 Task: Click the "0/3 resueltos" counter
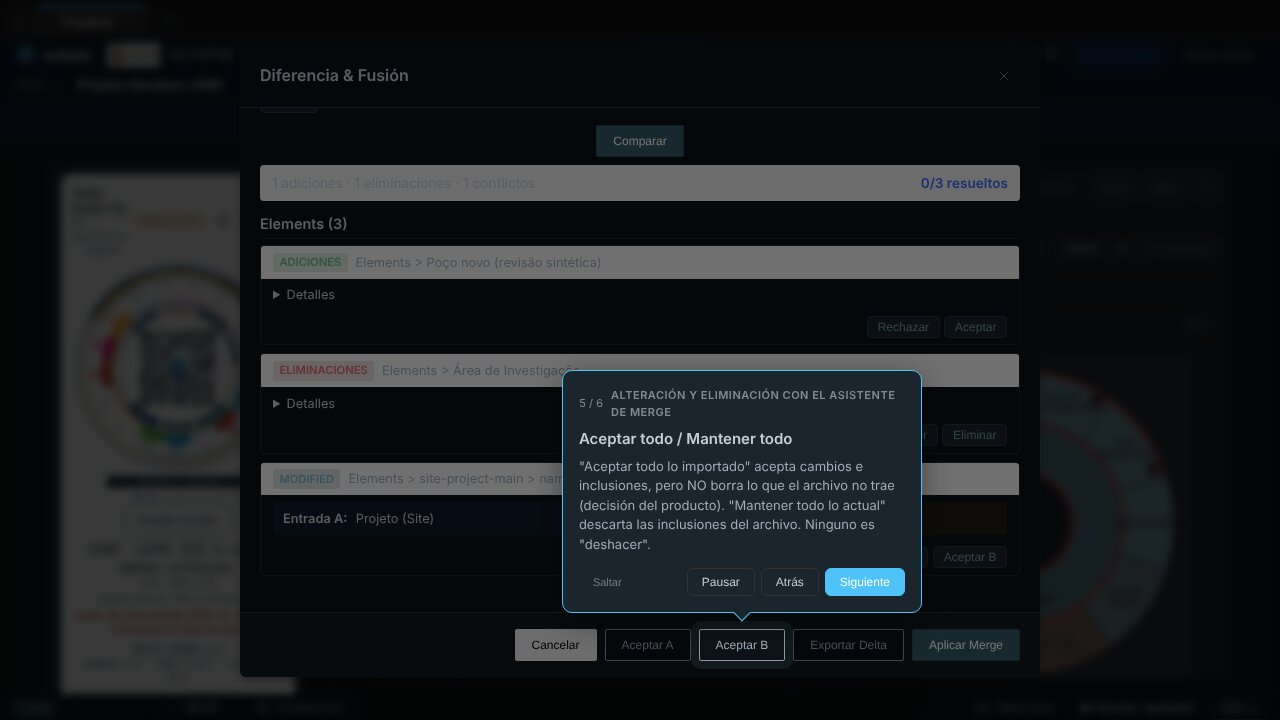click(x=964, y=183)
